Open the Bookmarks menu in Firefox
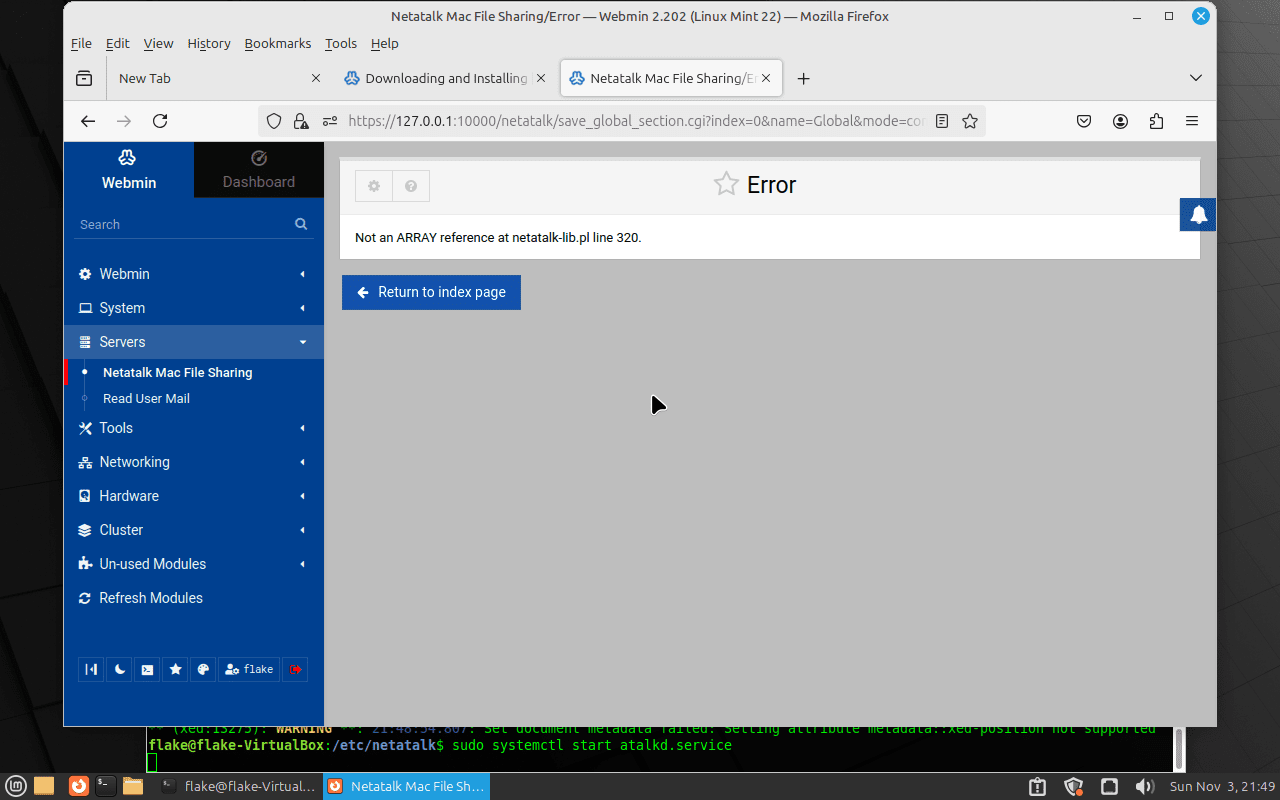Viewport: 1280px width, 800px height. tap(277, 43)
